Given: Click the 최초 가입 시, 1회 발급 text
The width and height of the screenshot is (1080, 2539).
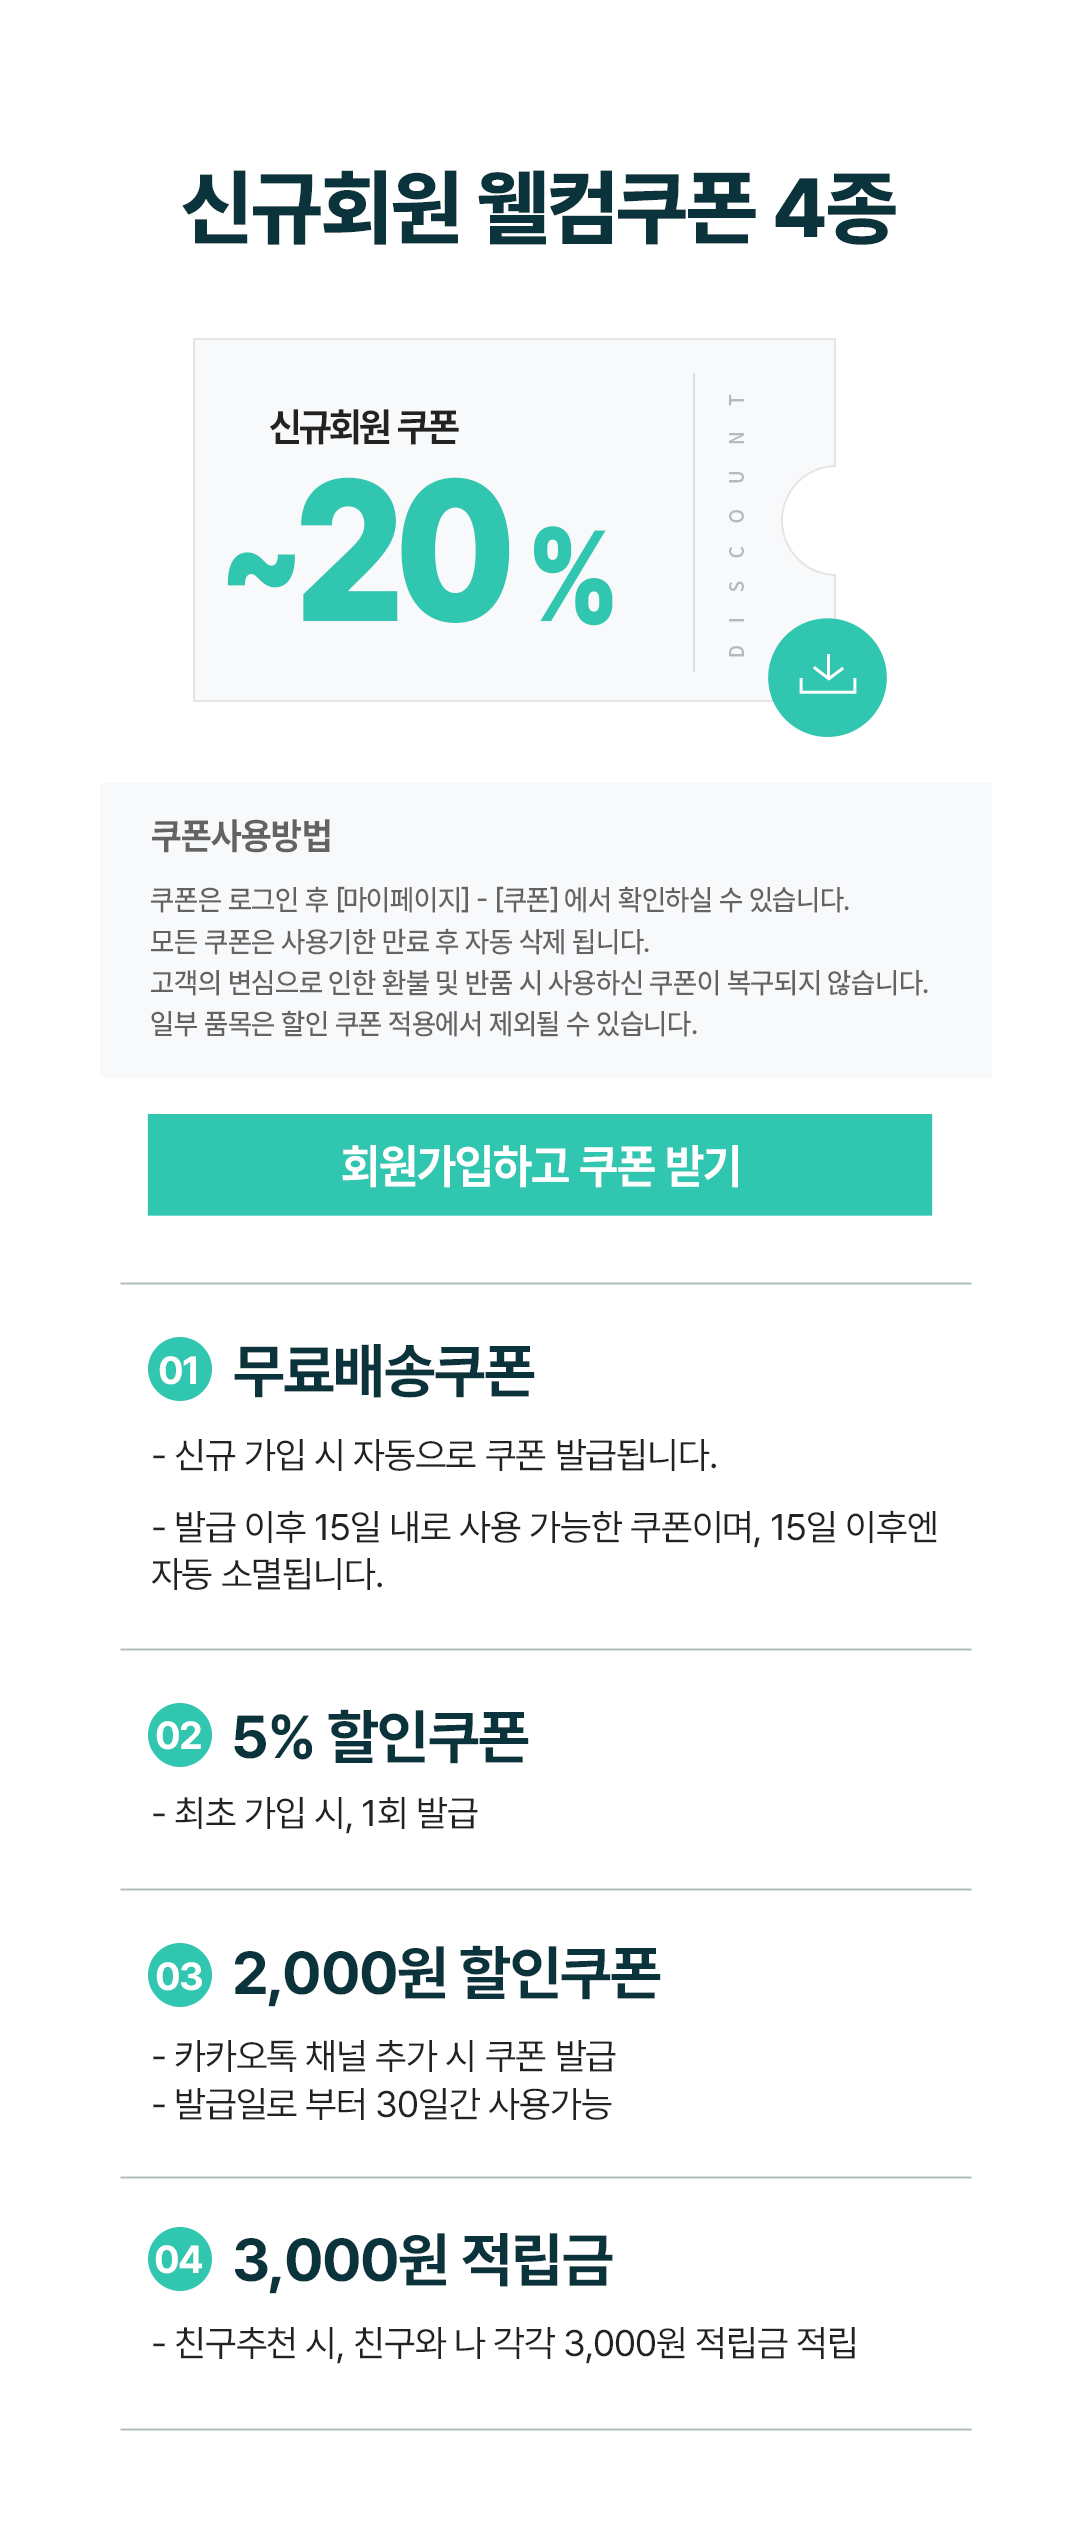Looking at the screenshot, I should click(315, 1812).
